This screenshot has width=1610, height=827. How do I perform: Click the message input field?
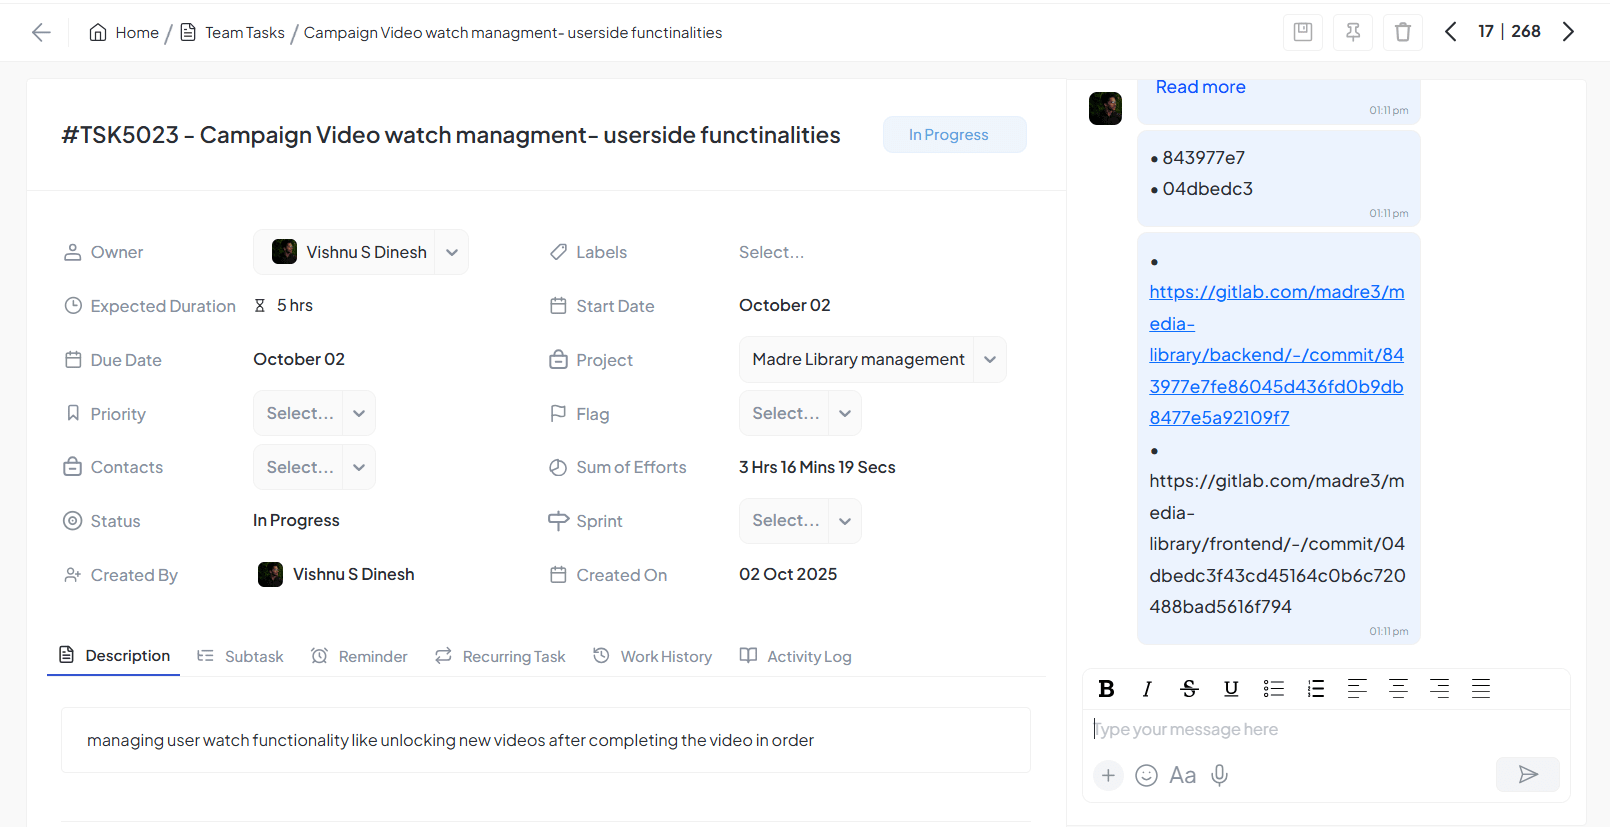1326,729
